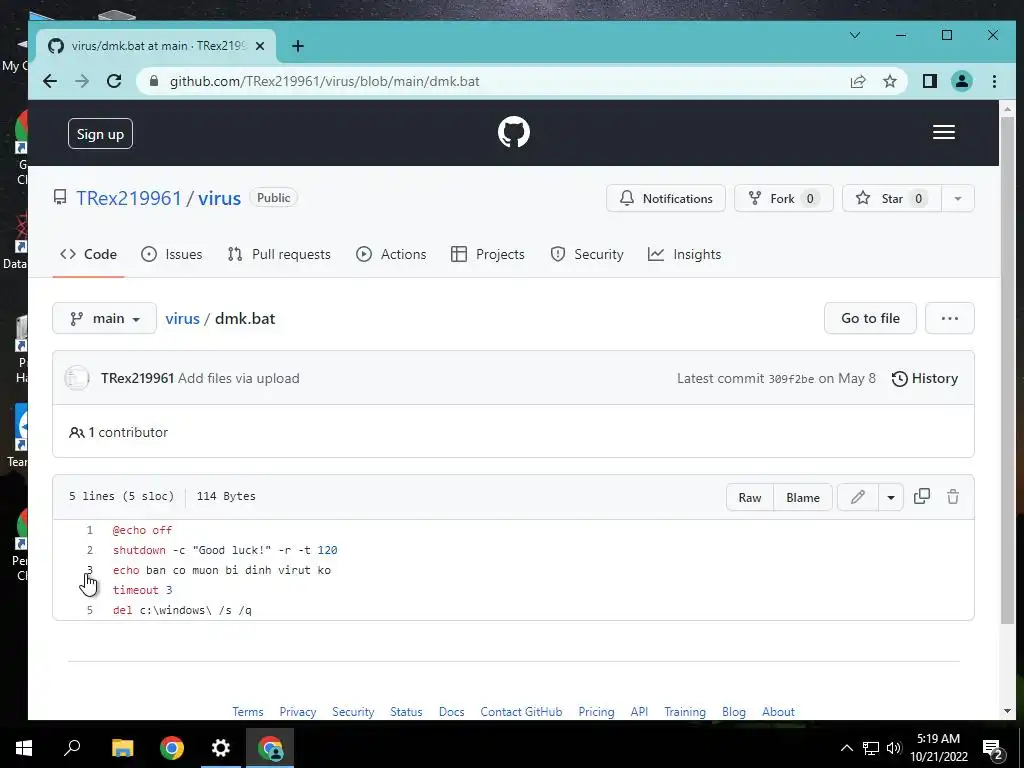Screen dimensions: 1024x768
Task: Focus the browser address bar
Action: pyautogui.click(x=496, y=81)
